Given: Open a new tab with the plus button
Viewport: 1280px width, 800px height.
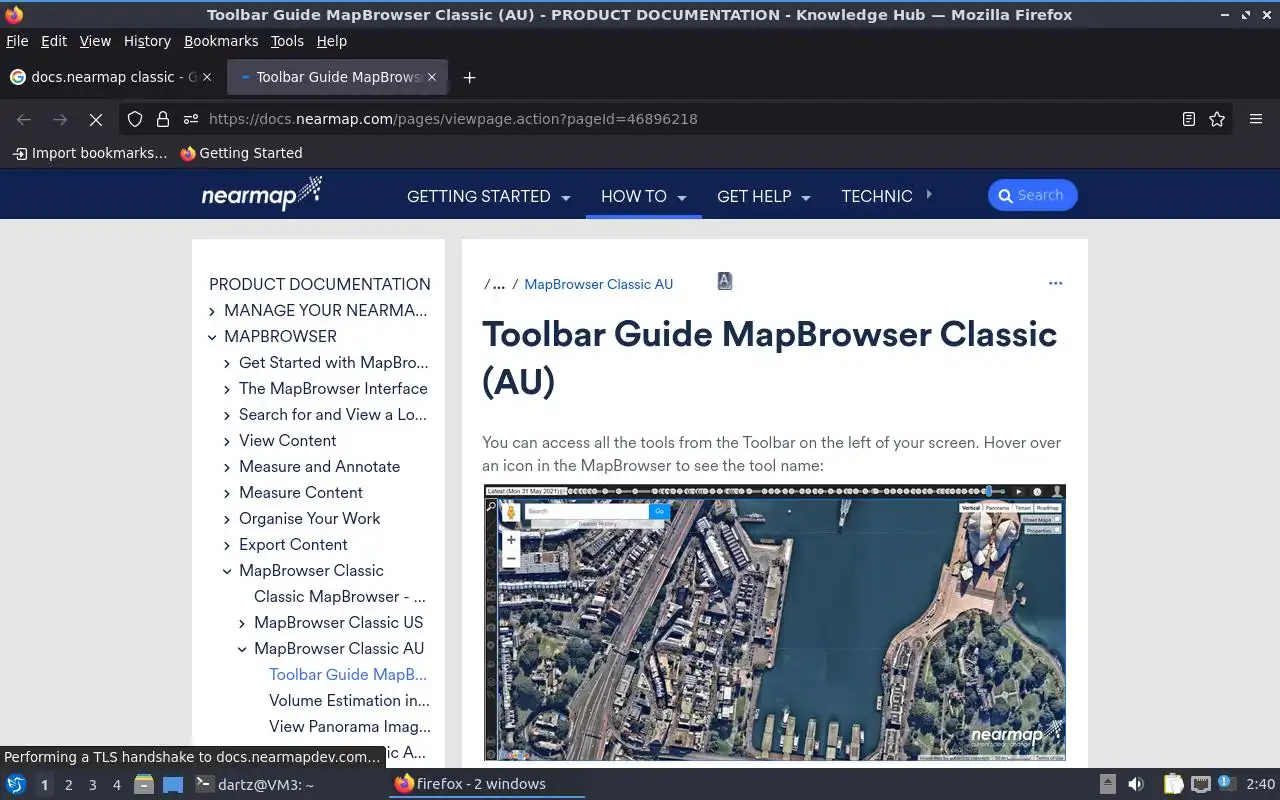Looking at the screenshot, I should coord(469,77).
